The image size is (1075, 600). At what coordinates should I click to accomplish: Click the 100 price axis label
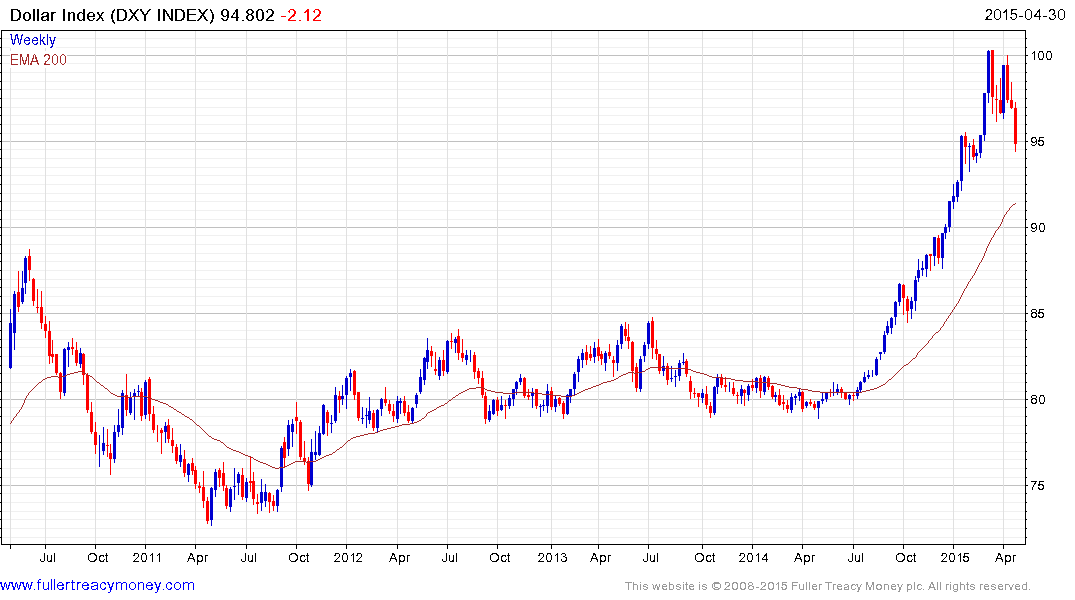pos(1041,56)
